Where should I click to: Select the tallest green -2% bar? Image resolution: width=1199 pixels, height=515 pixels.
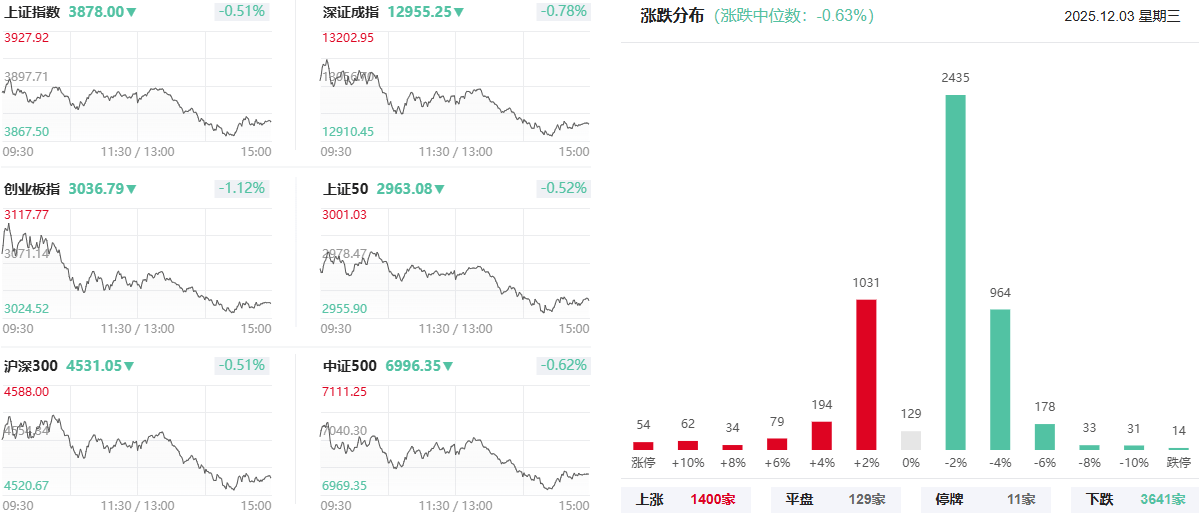(955, 272)
